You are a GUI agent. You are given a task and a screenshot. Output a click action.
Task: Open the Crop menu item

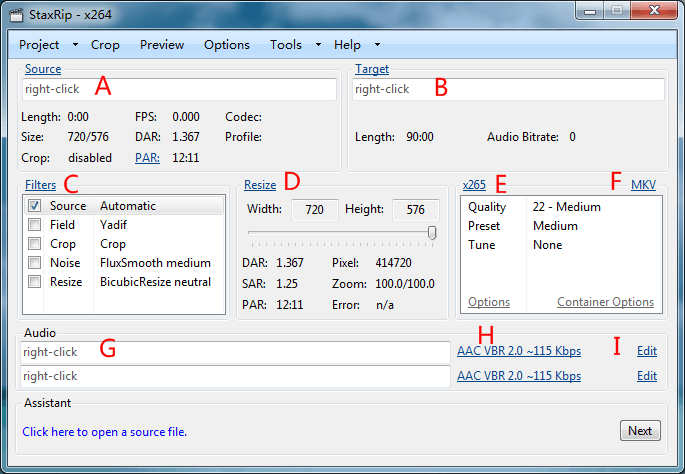[x=105, y=45]
